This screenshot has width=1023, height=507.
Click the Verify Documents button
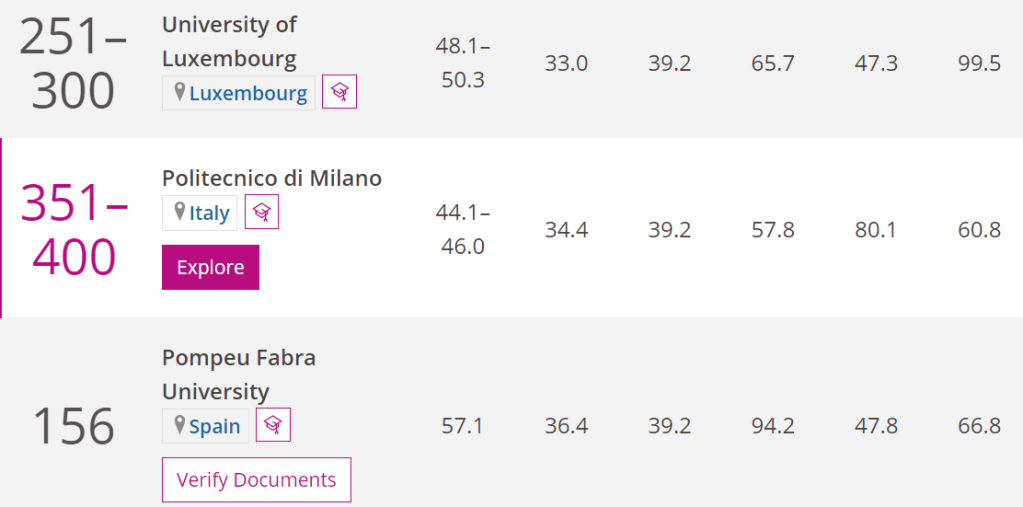pyautogui.click(x=256, y=480)
